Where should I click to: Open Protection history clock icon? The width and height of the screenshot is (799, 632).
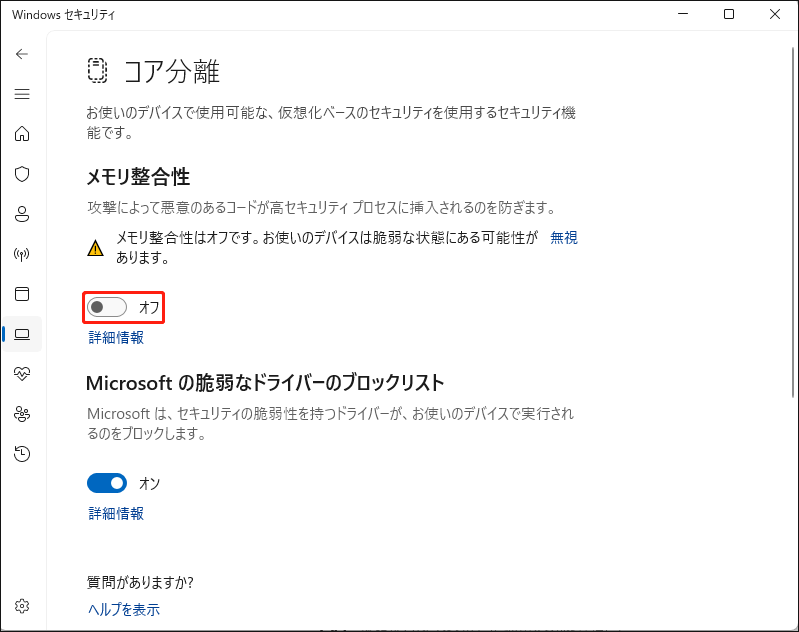coord(22,454)
